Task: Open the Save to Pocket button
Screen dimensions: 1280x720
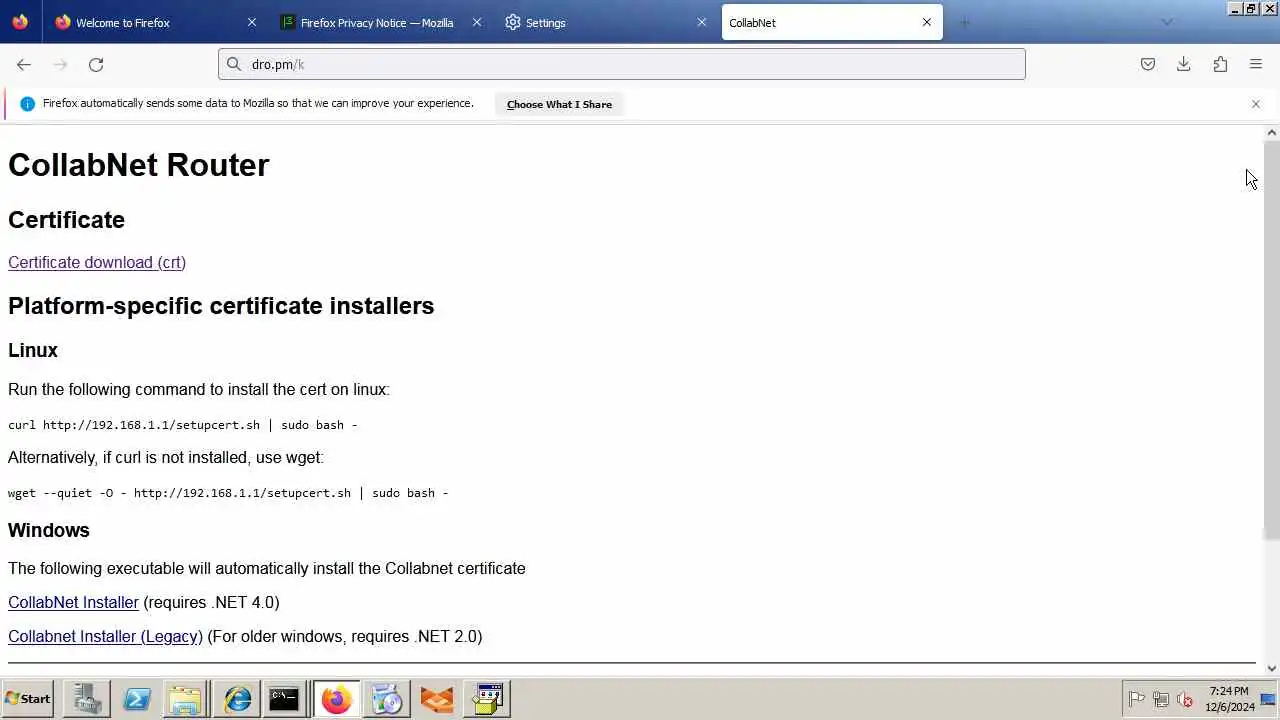Action: coord(1148,64)
